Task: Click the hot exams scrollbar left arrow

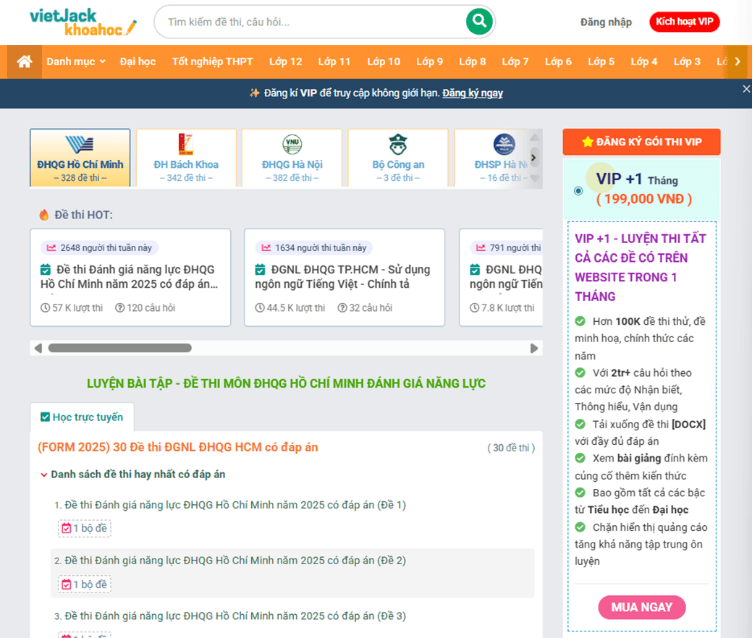Action: 38,348
